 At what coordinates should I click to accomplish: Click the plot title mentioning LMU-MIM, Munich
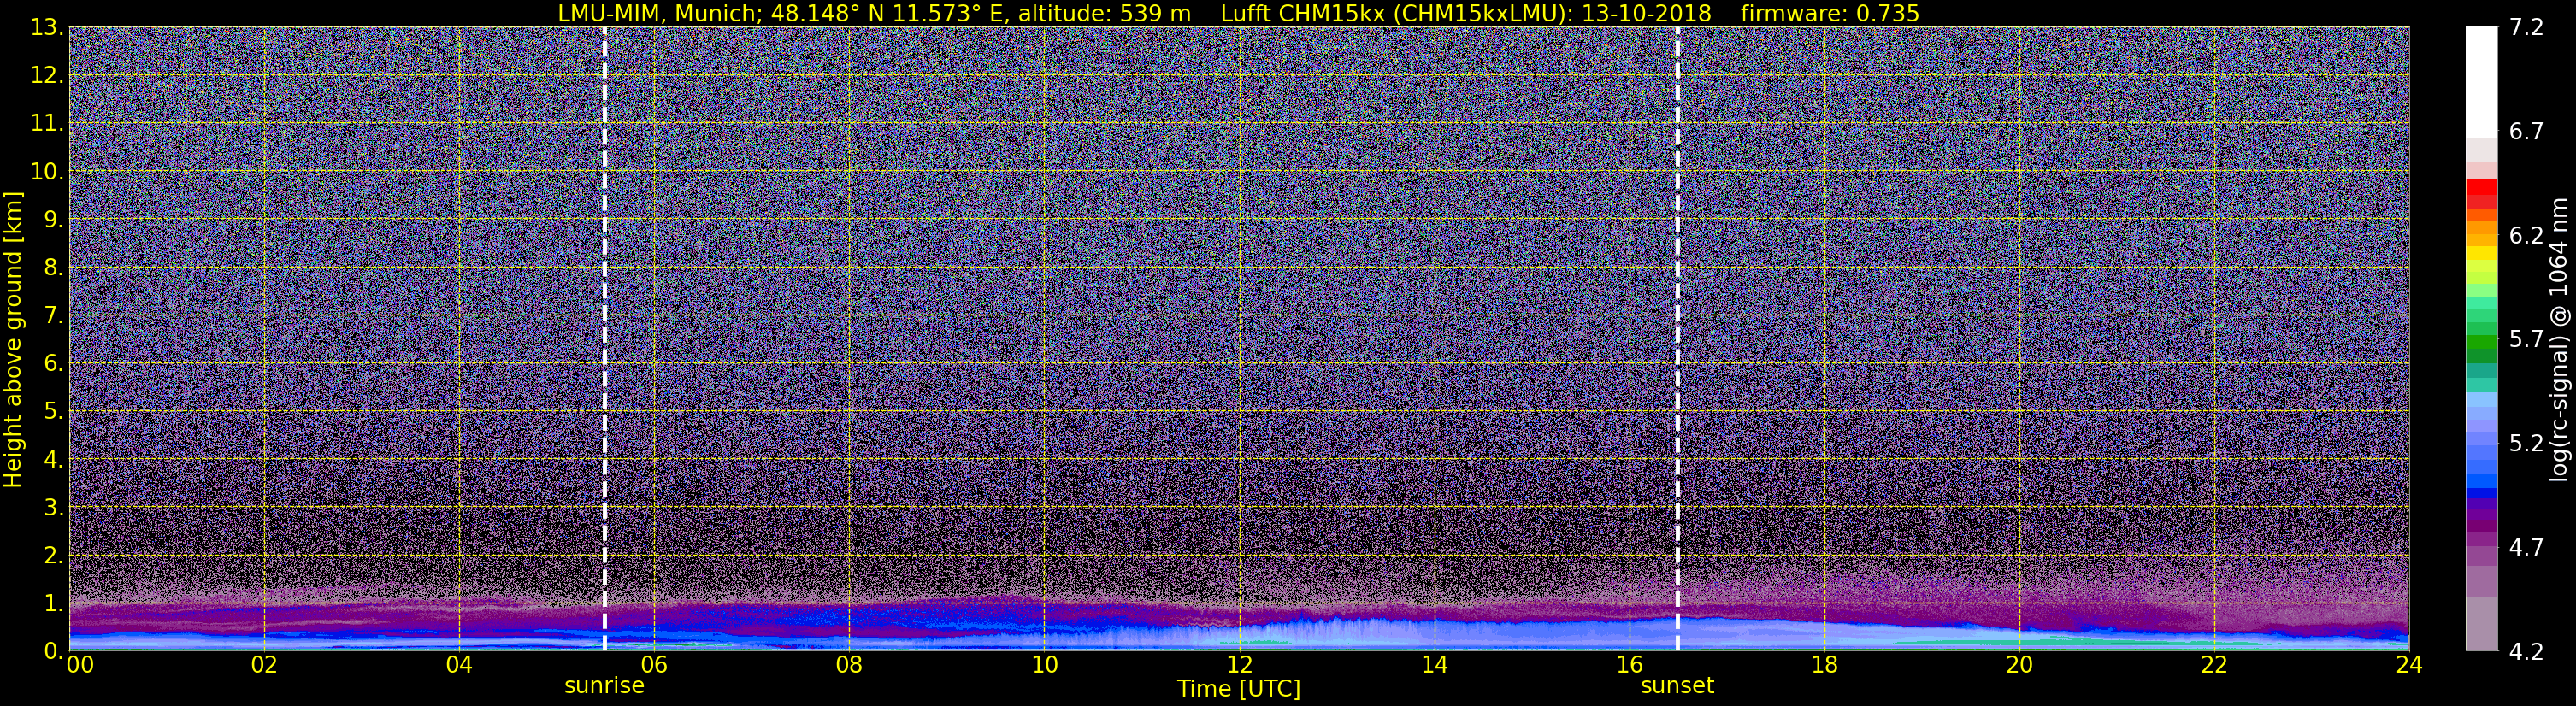pos(1238,13)
